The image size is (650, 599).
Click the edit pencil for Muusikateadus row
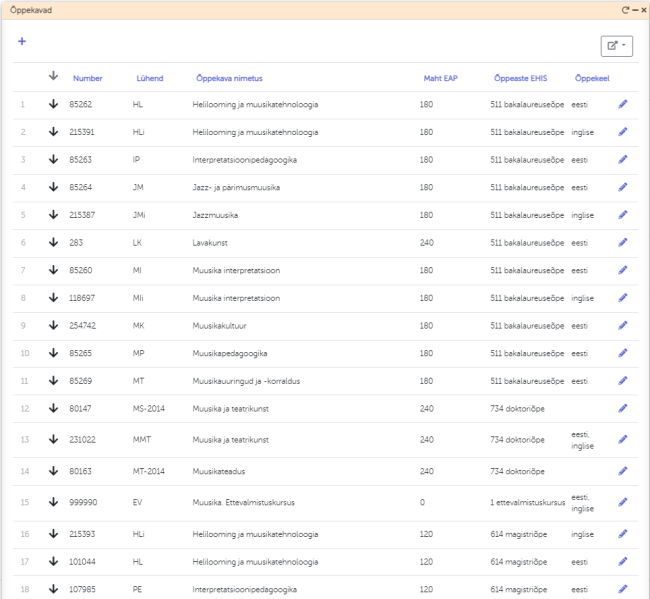pos(623,471)
